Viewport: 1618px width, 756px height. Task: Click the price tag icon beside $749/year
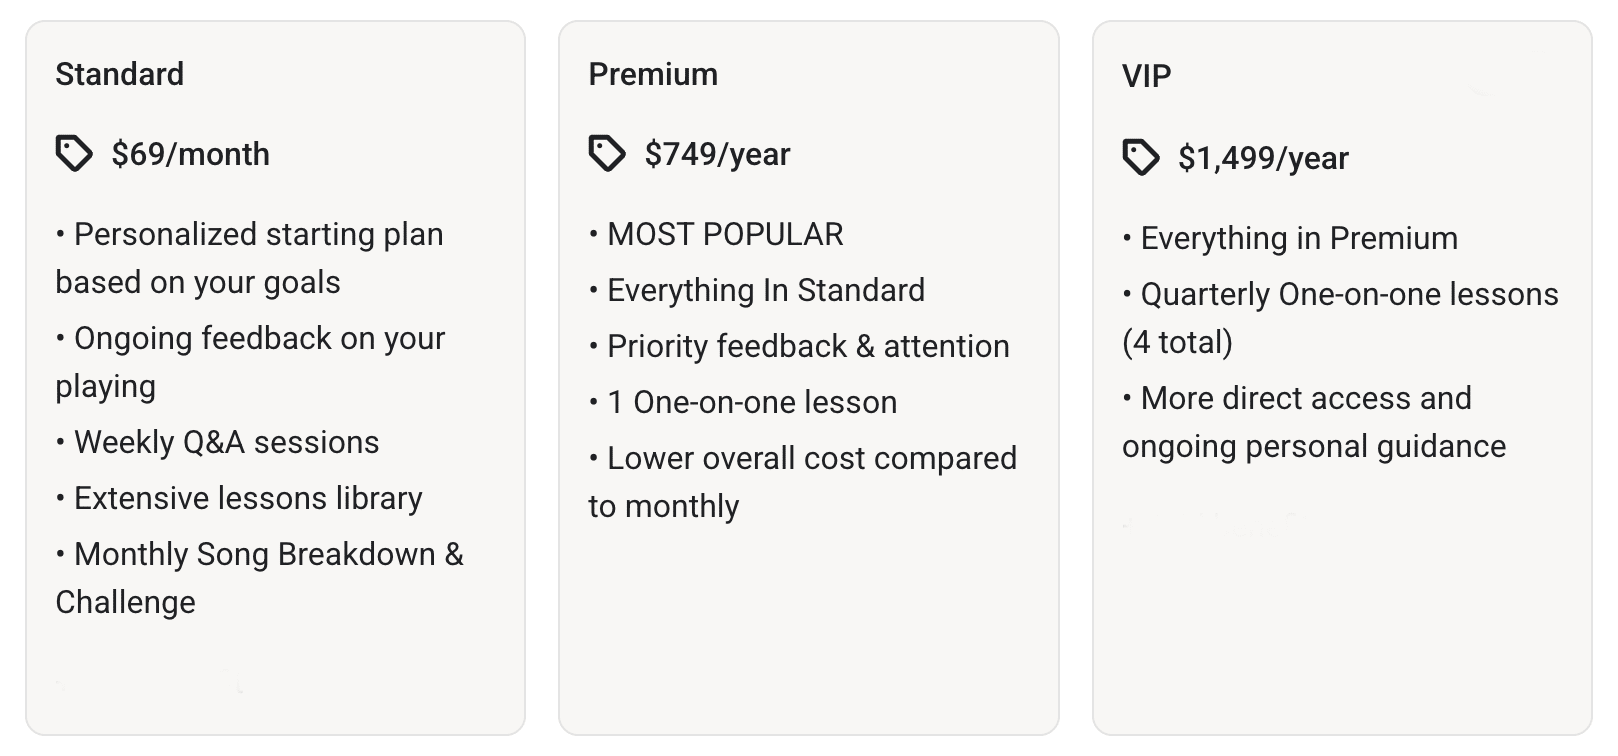pos(607,154)
